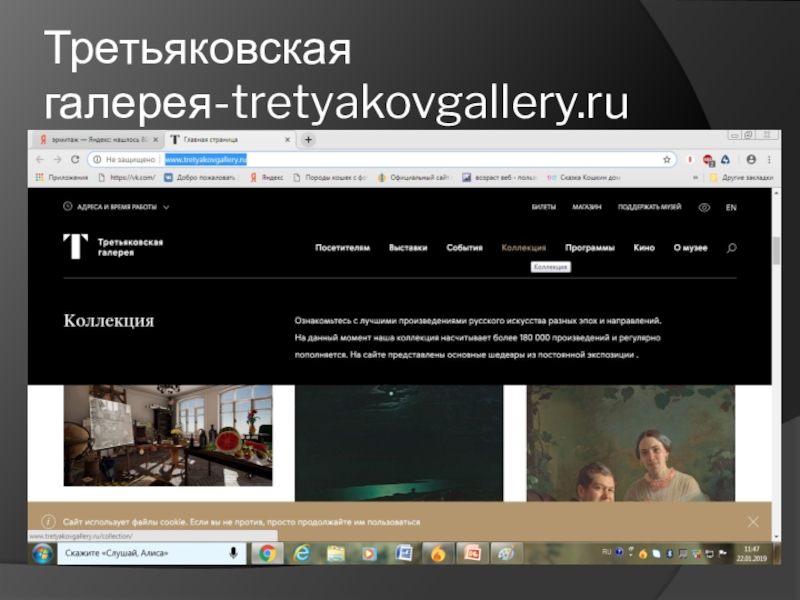The image size is (800, 600).
Task: Click the Алиса microphone icon
Action: click(x=233, y=554)
